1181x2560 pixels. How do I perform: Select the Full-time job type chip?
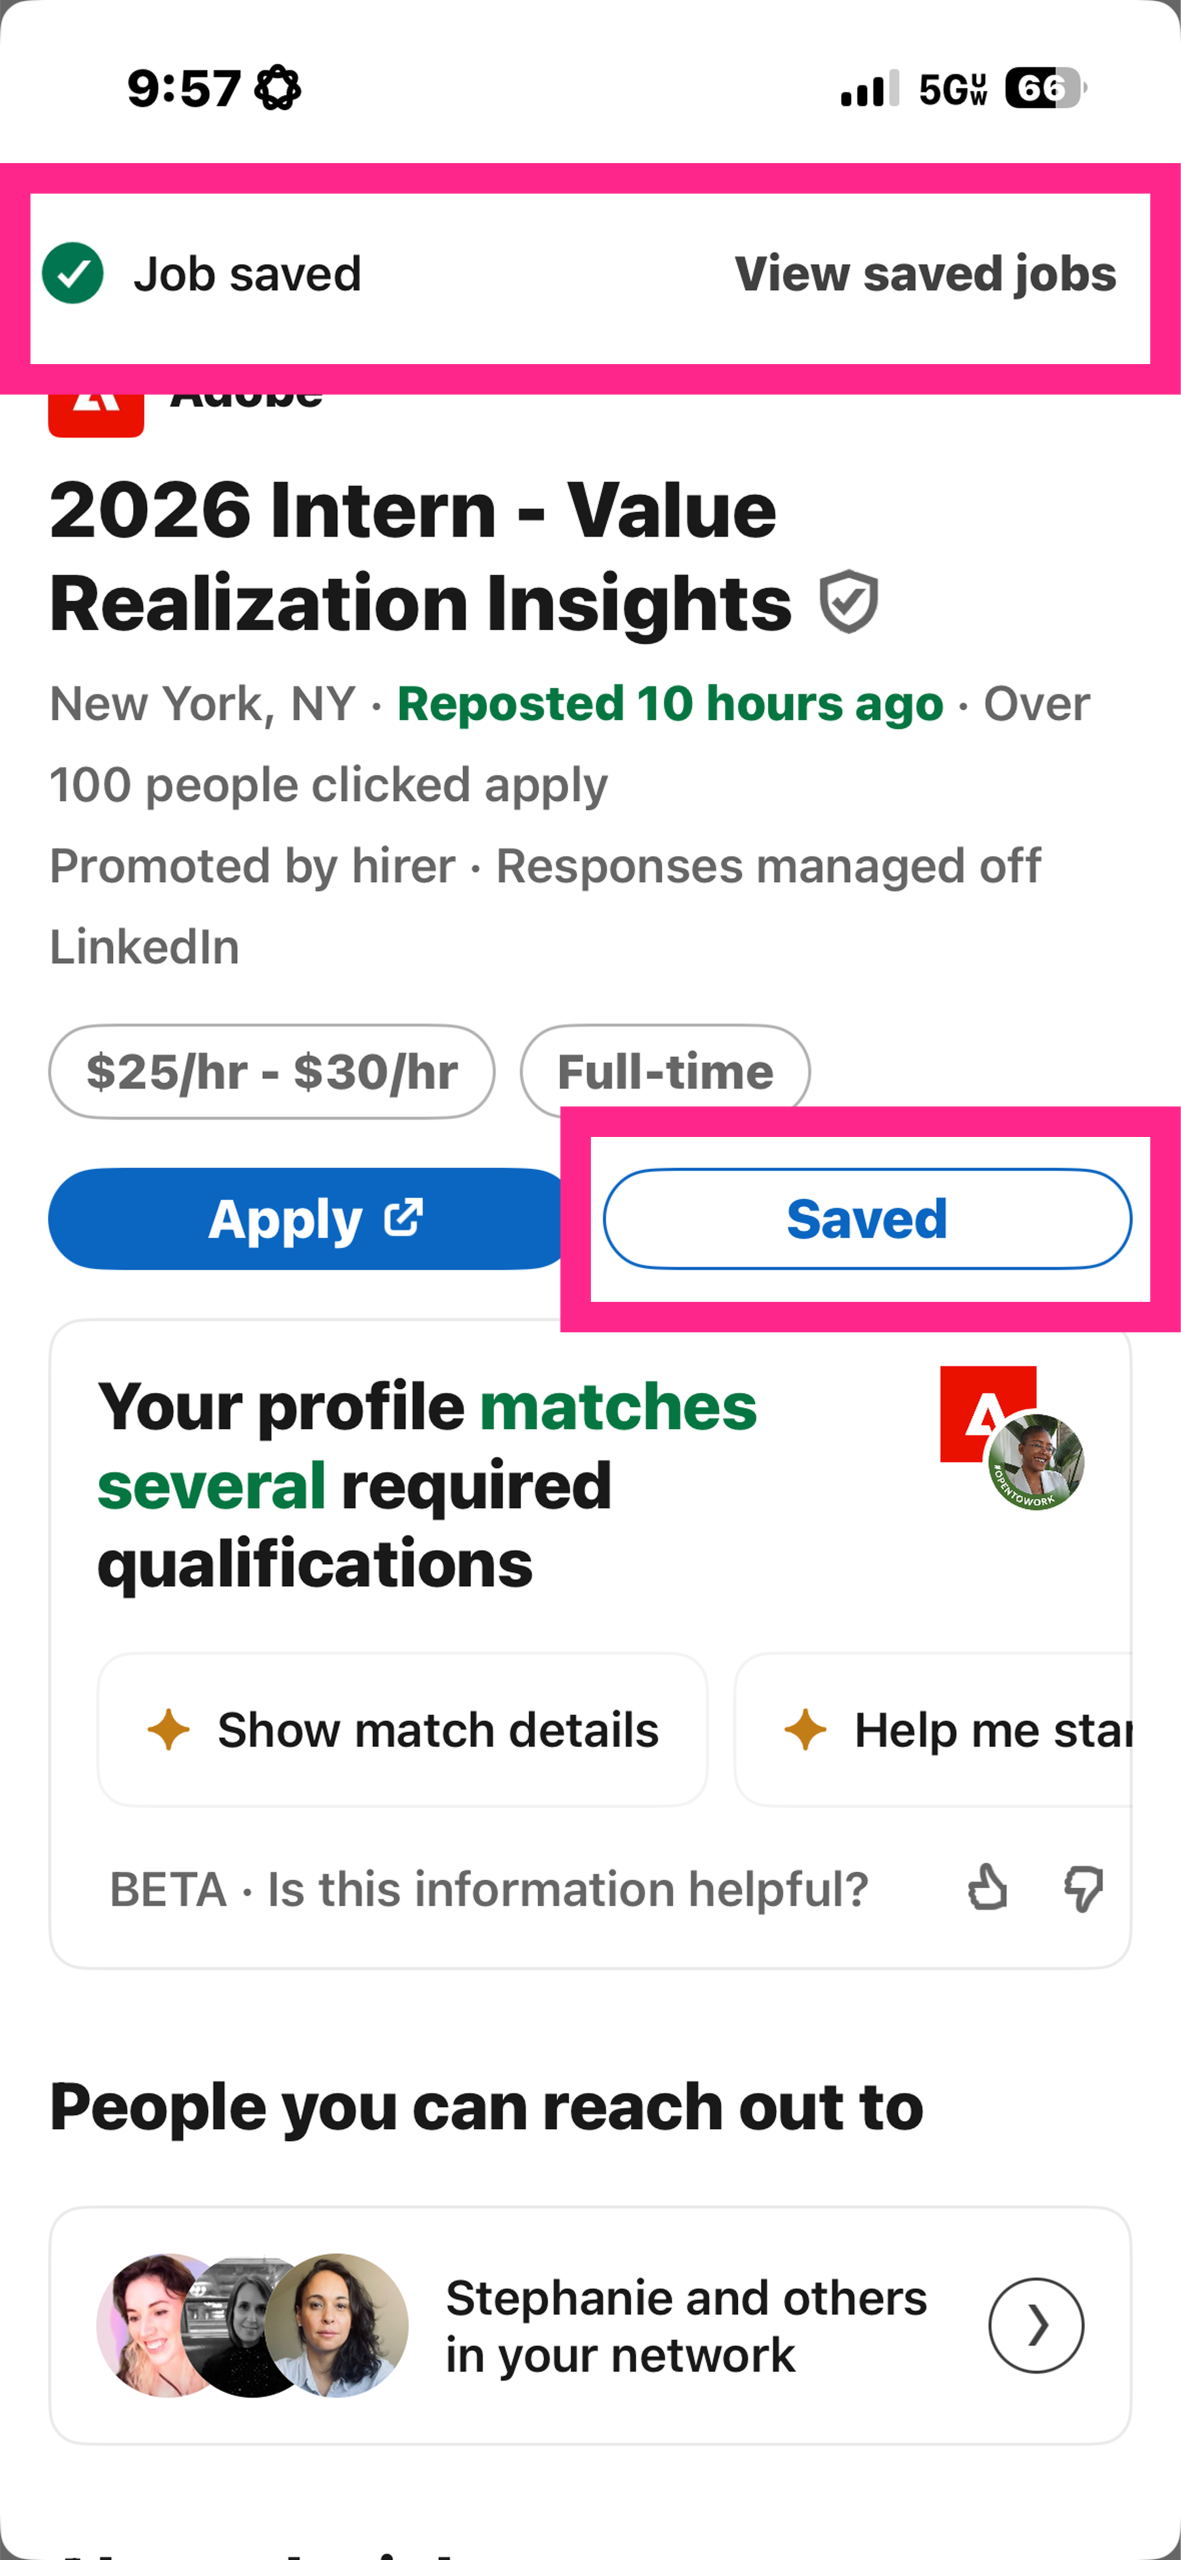[665, 1071]
